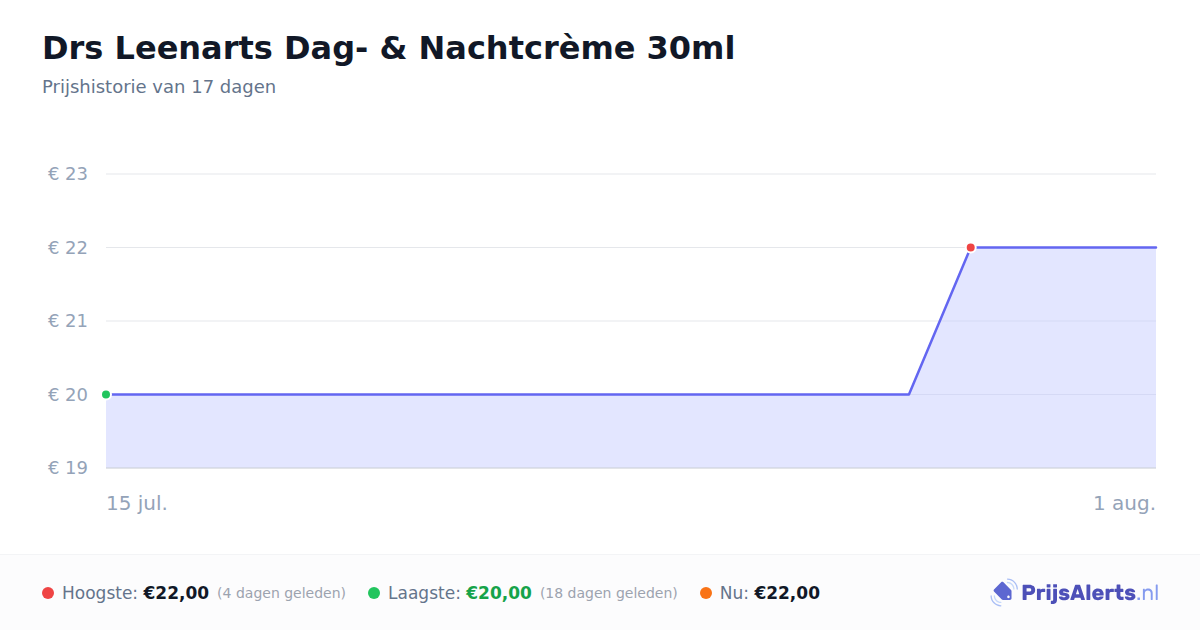Click the green dot beside Laagste
The width and height of the screenshot is (1200, 630).
374,593
